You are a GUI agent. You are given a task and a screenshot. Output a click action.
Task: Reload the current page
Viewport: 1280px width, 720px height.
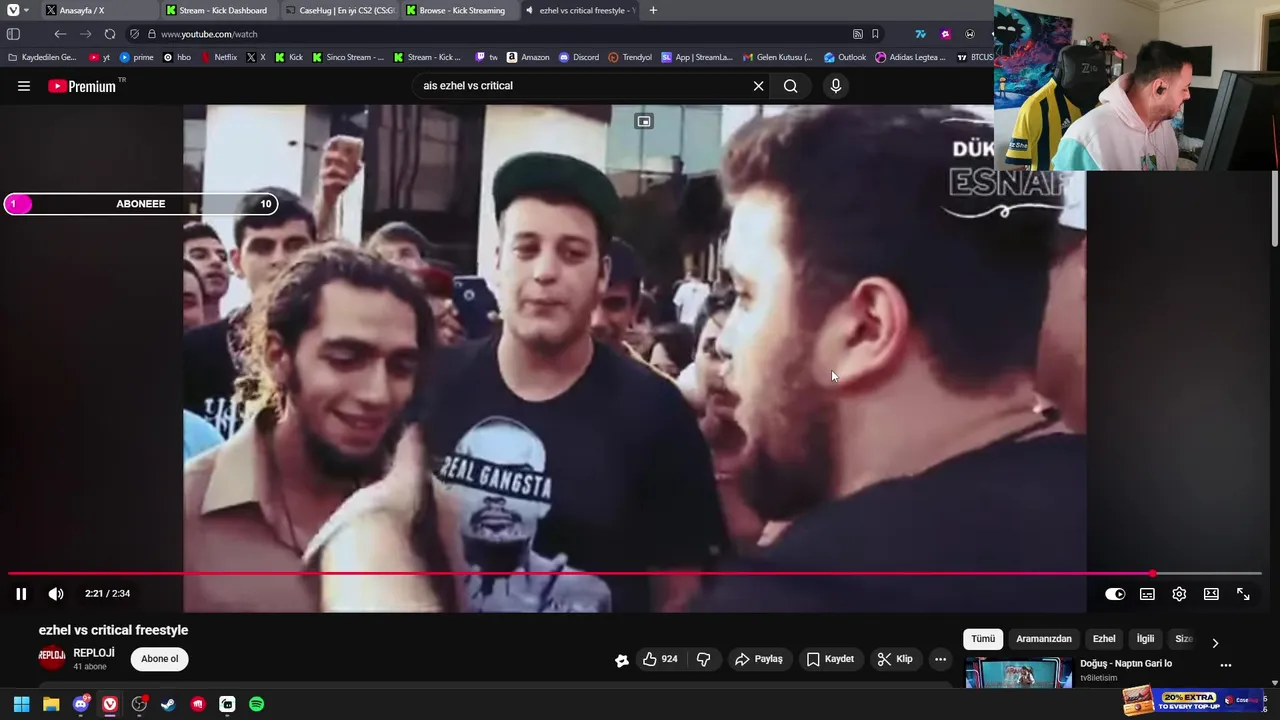coord(110,34)
